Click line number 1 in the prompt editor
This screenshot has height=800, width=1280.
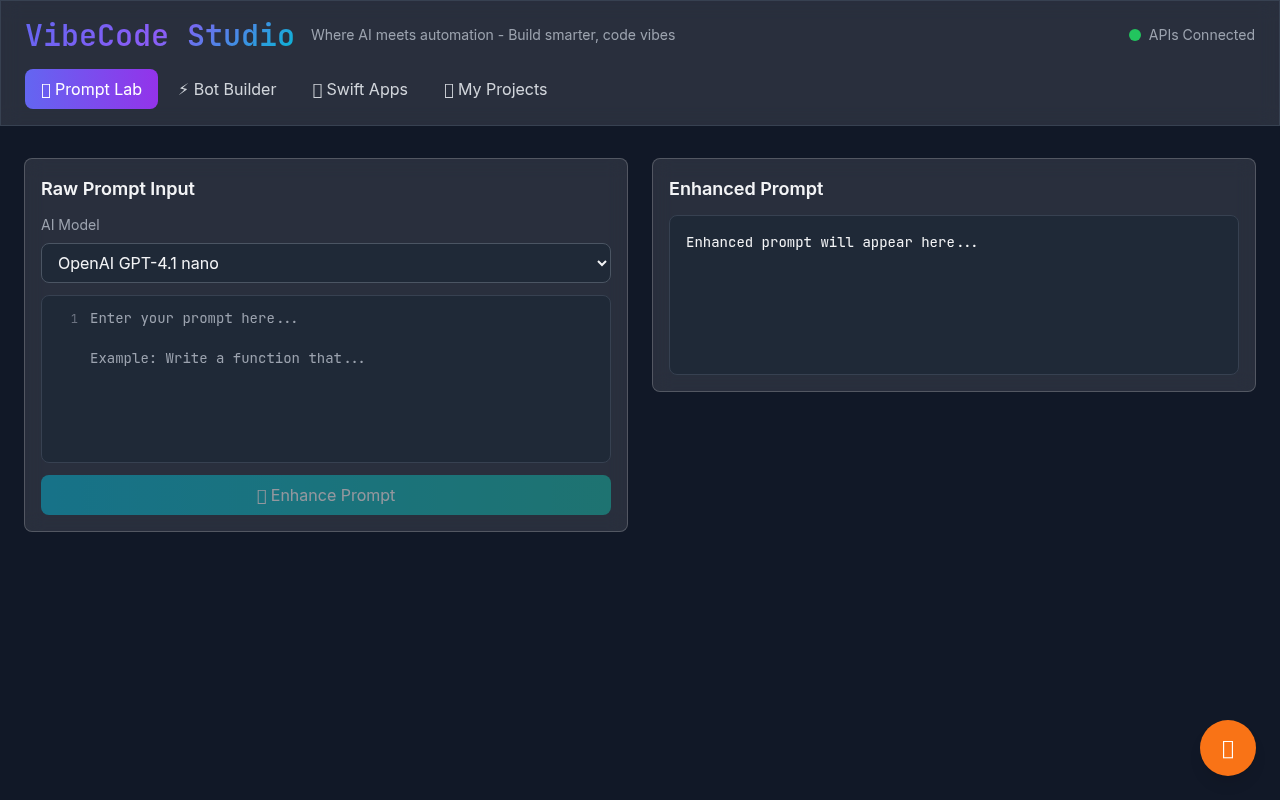coord(73,318)
